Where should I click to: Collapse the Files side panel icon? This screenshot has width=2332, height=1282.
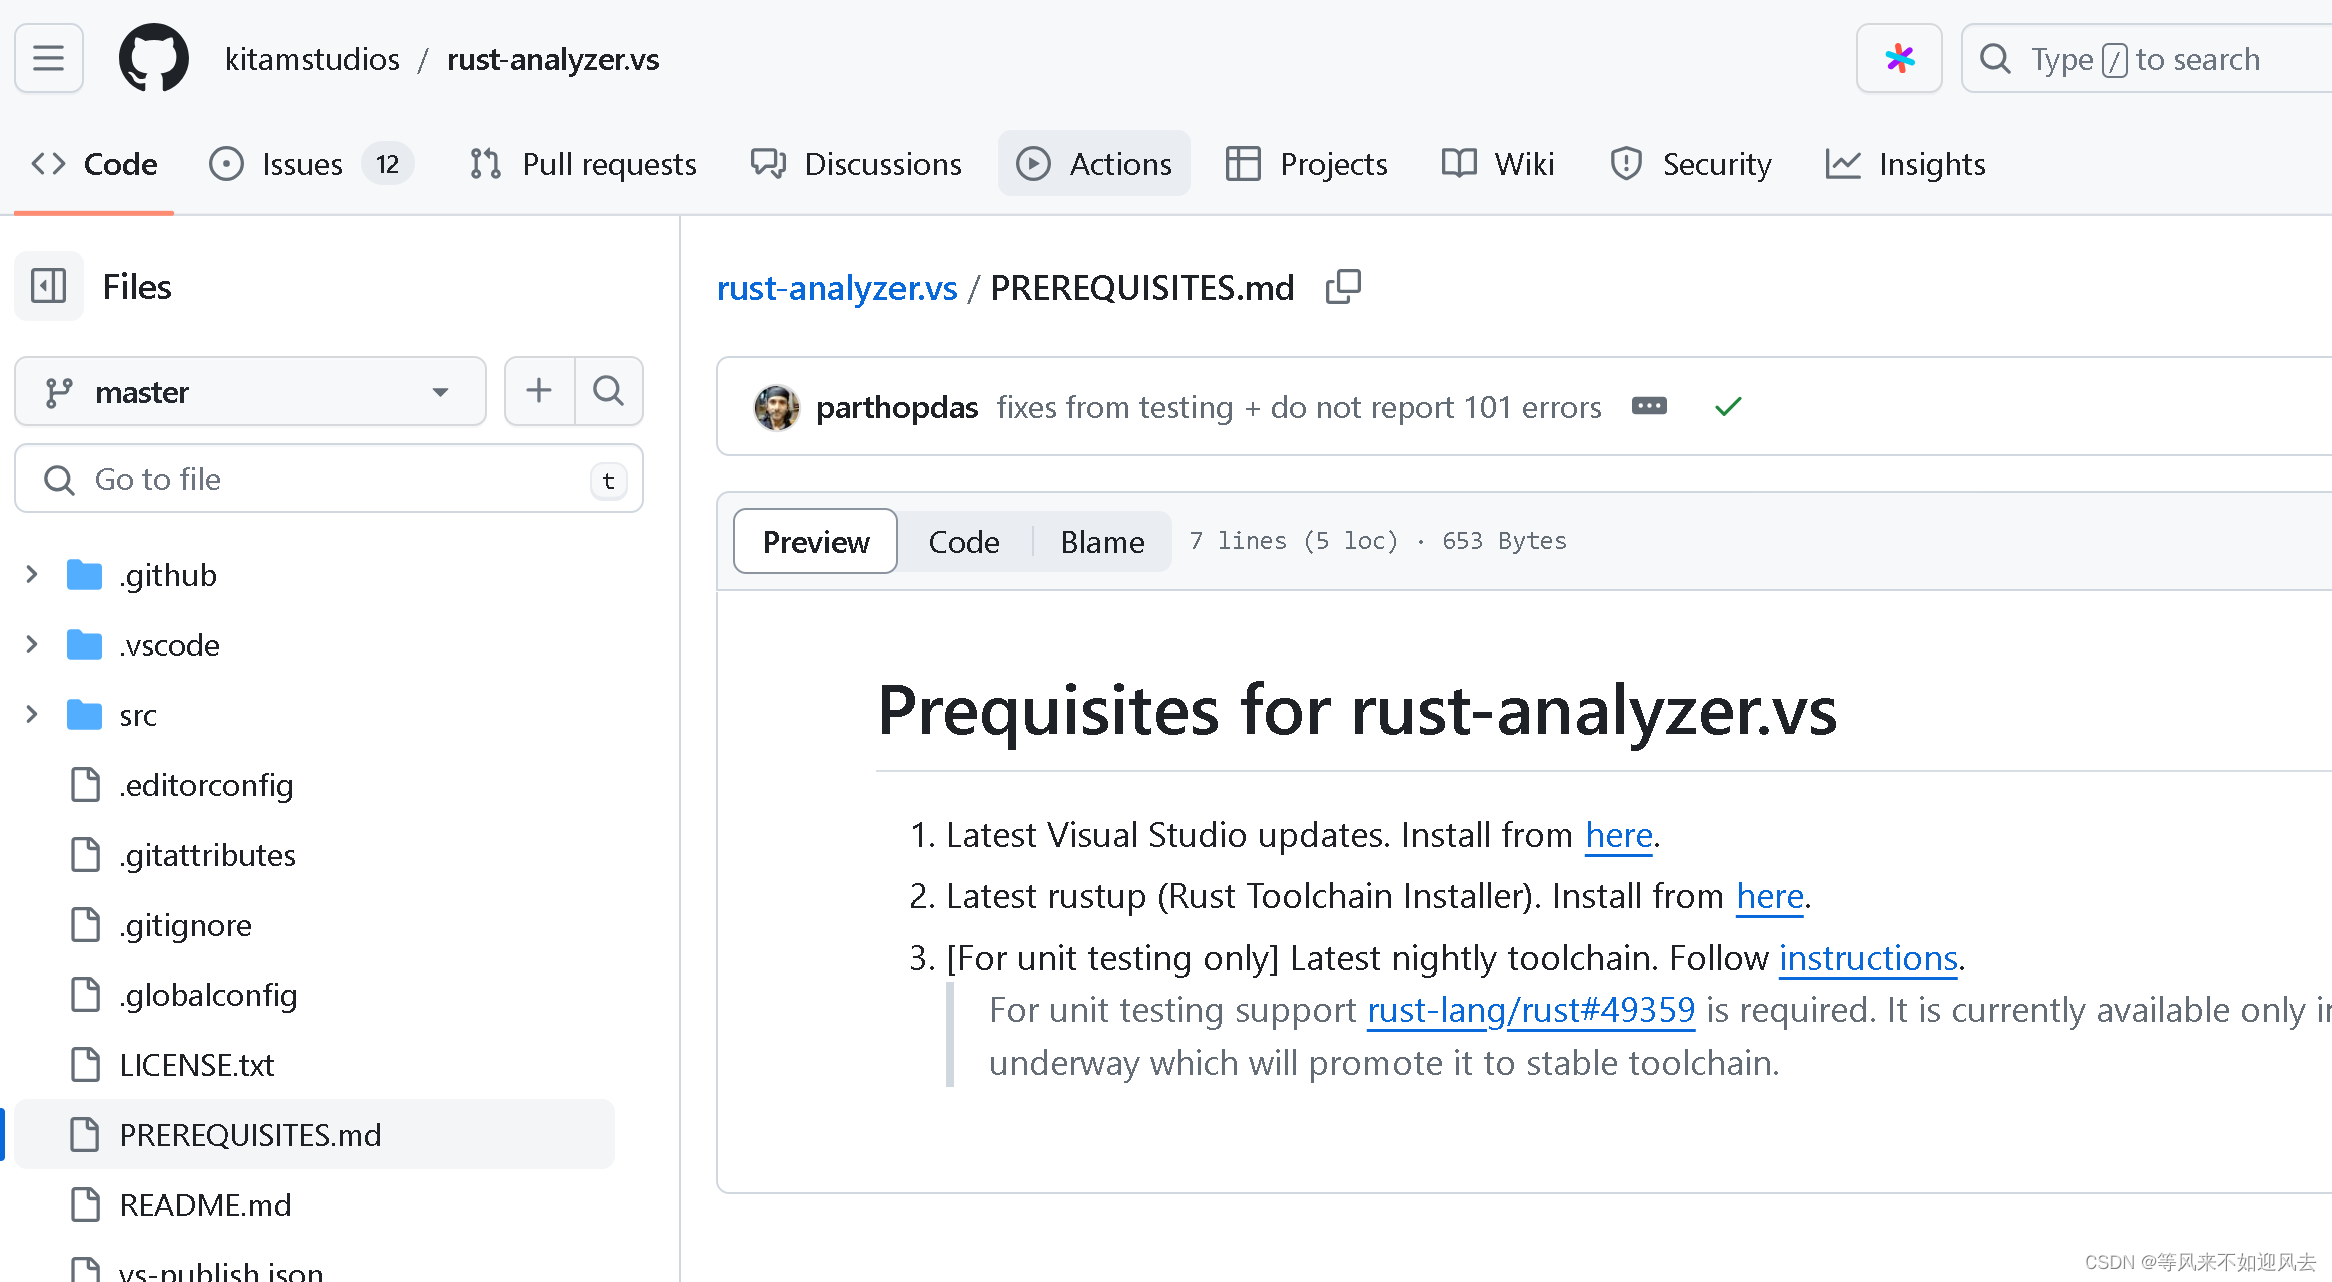49,287
